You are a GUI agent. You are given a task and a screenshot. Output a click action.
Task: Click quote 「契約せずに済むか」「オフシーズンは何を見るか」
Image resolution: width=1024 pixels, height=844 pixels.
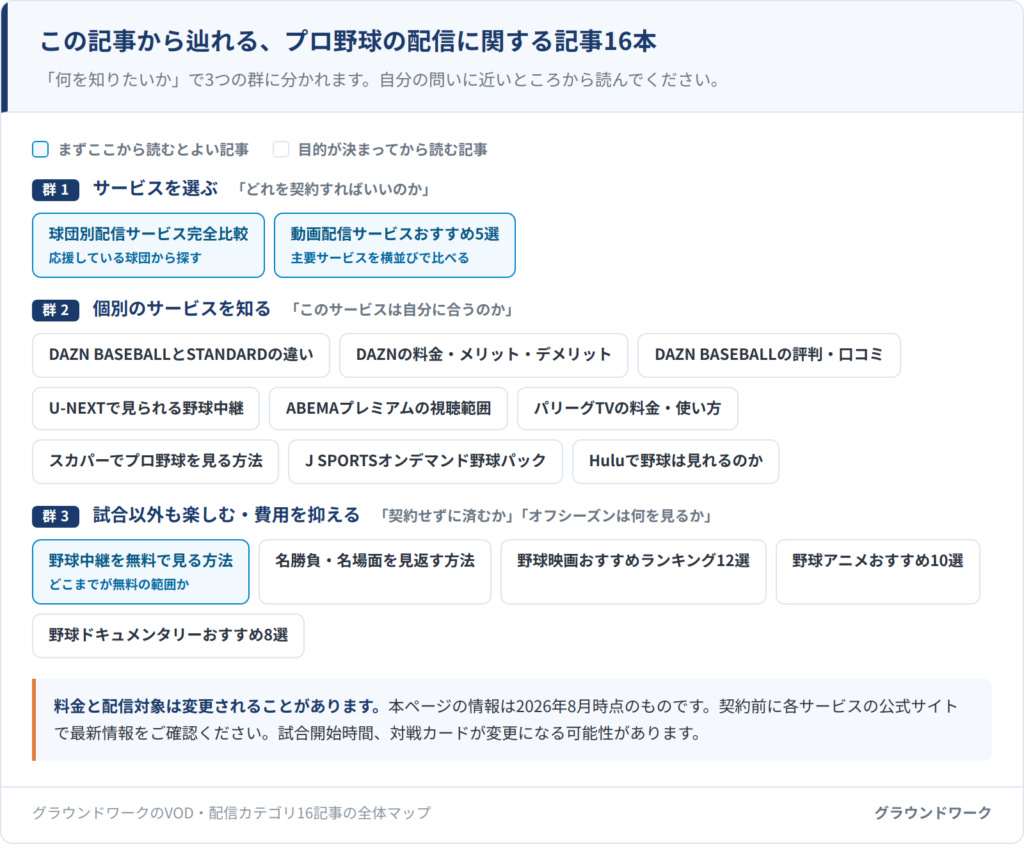[x=545, y=516]
